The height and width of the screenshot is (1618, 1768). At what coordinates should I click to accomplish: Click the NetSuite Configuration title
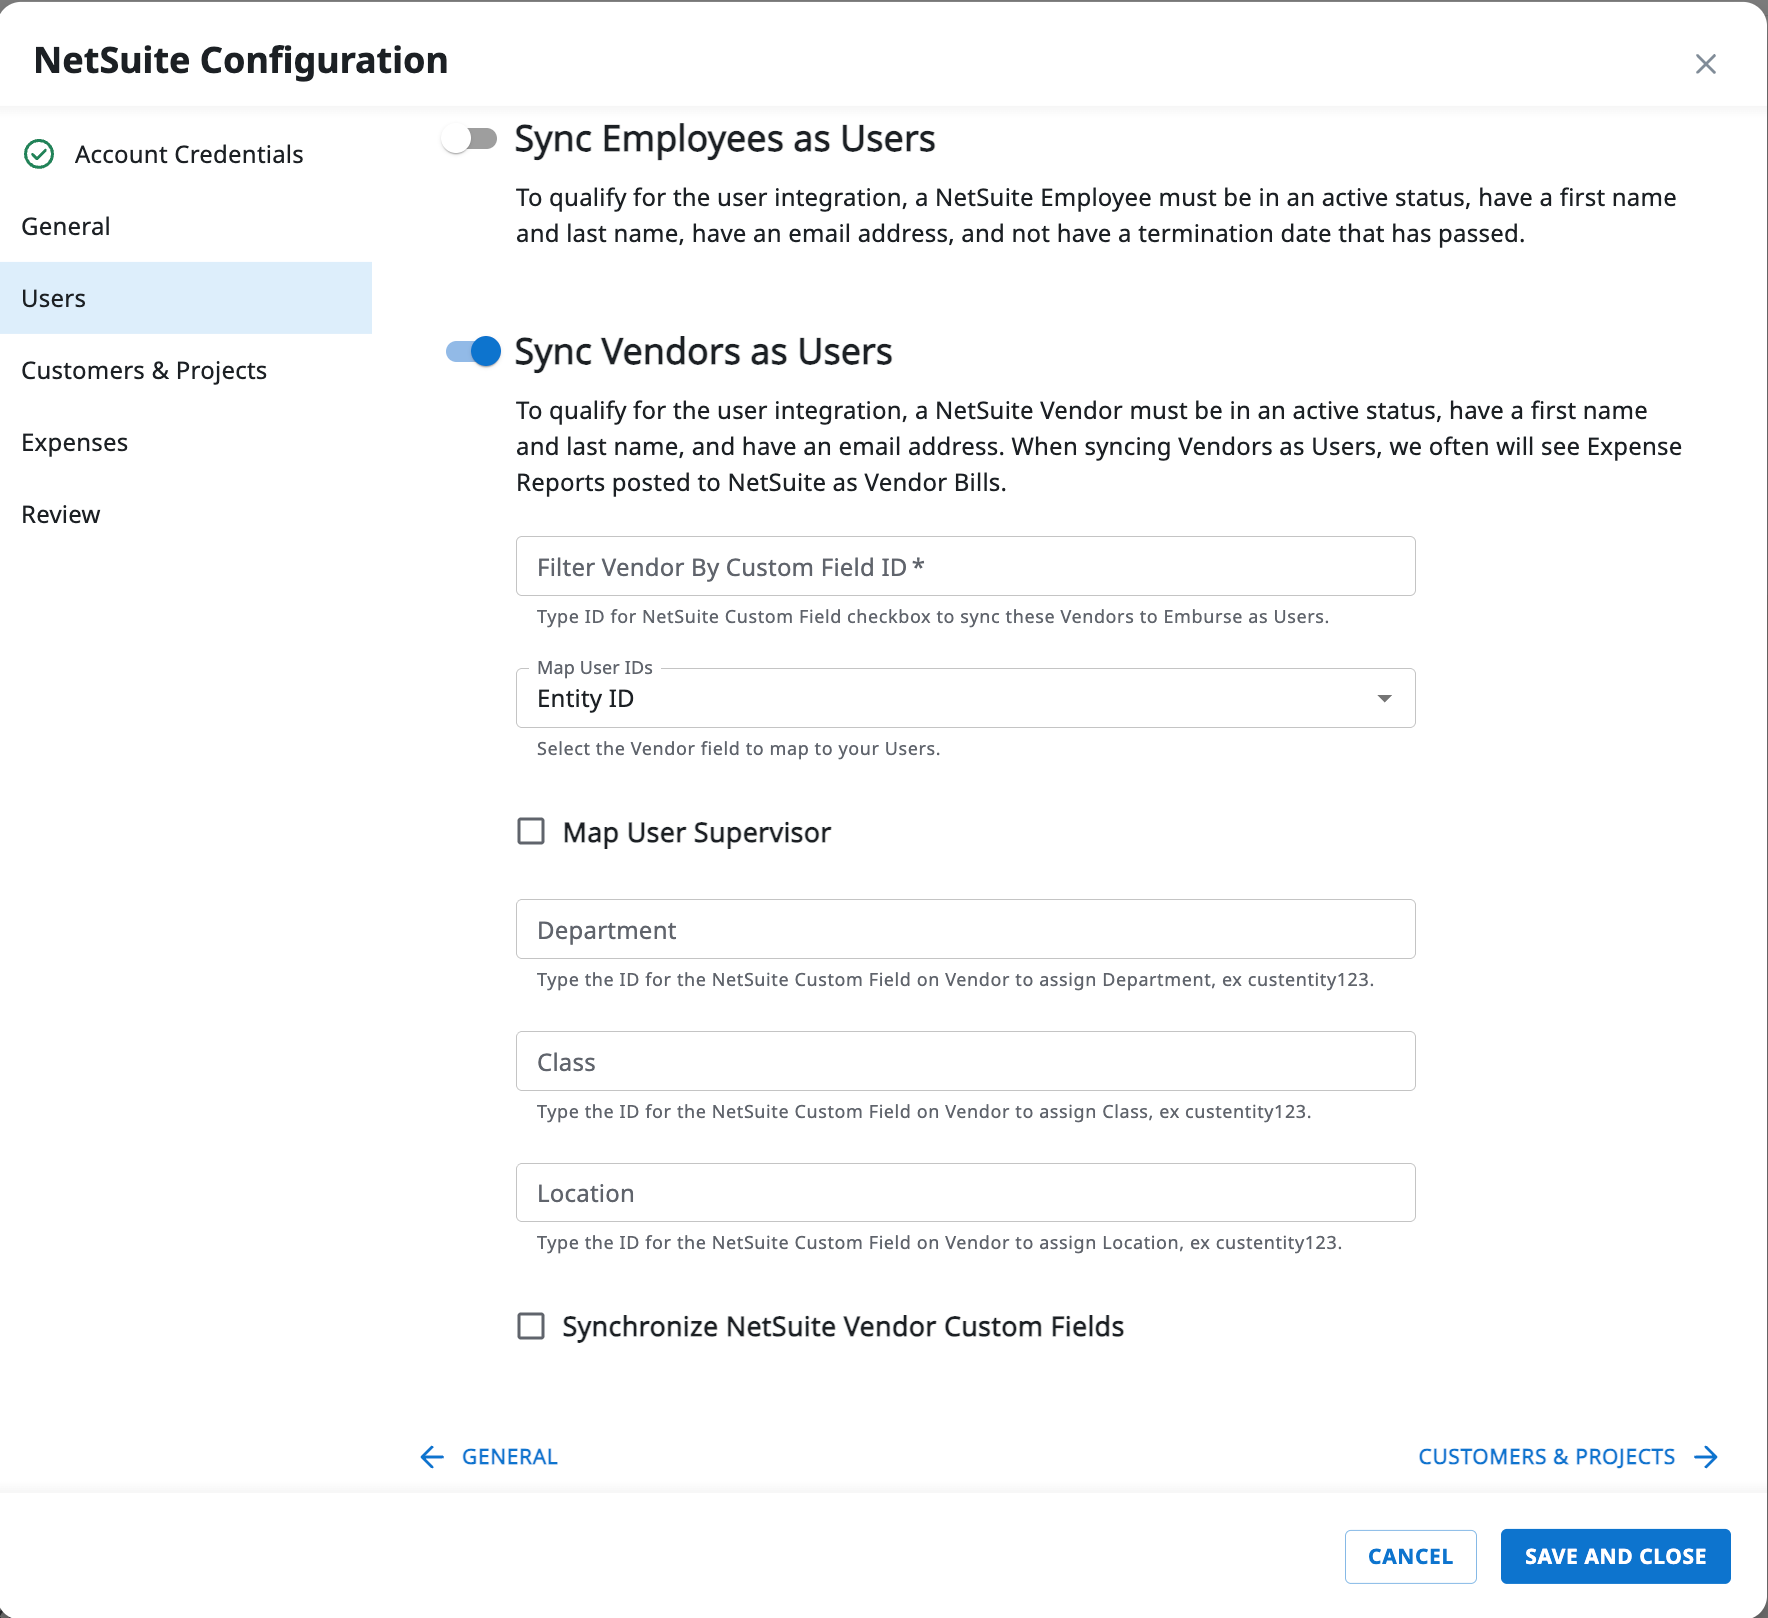[241, 60]
